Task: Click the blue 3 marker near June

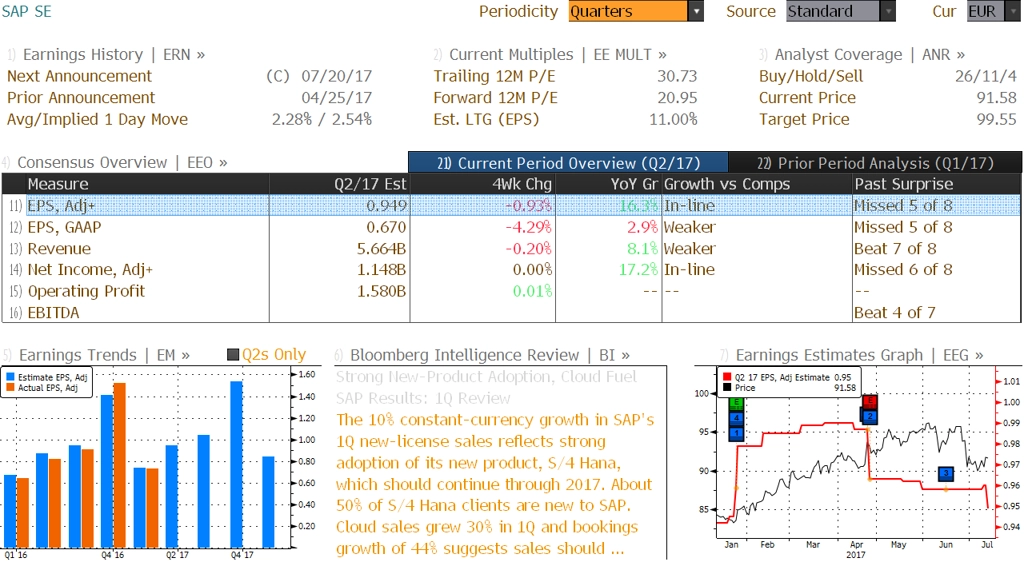Action: (x=946, y=473)
